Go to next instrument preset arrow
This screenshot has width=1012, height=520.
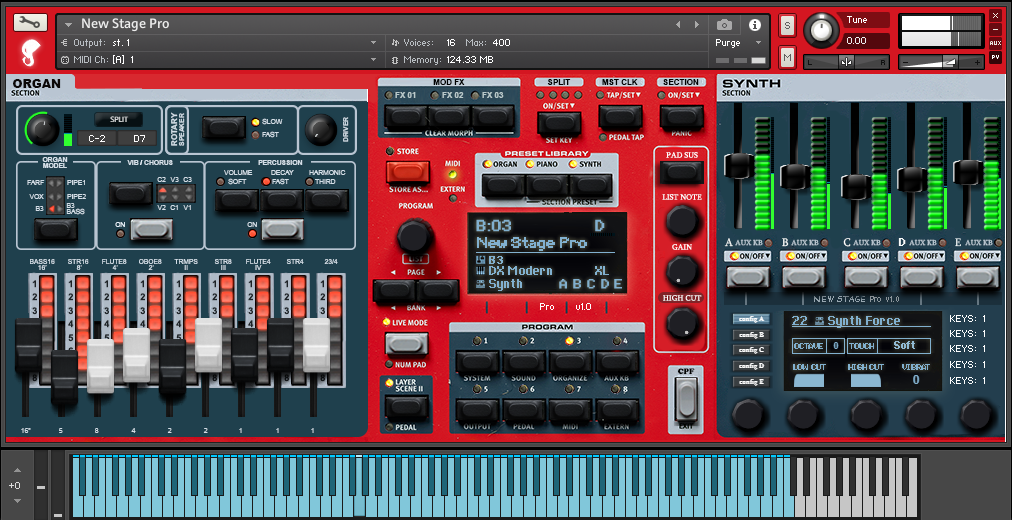(696, 25)
